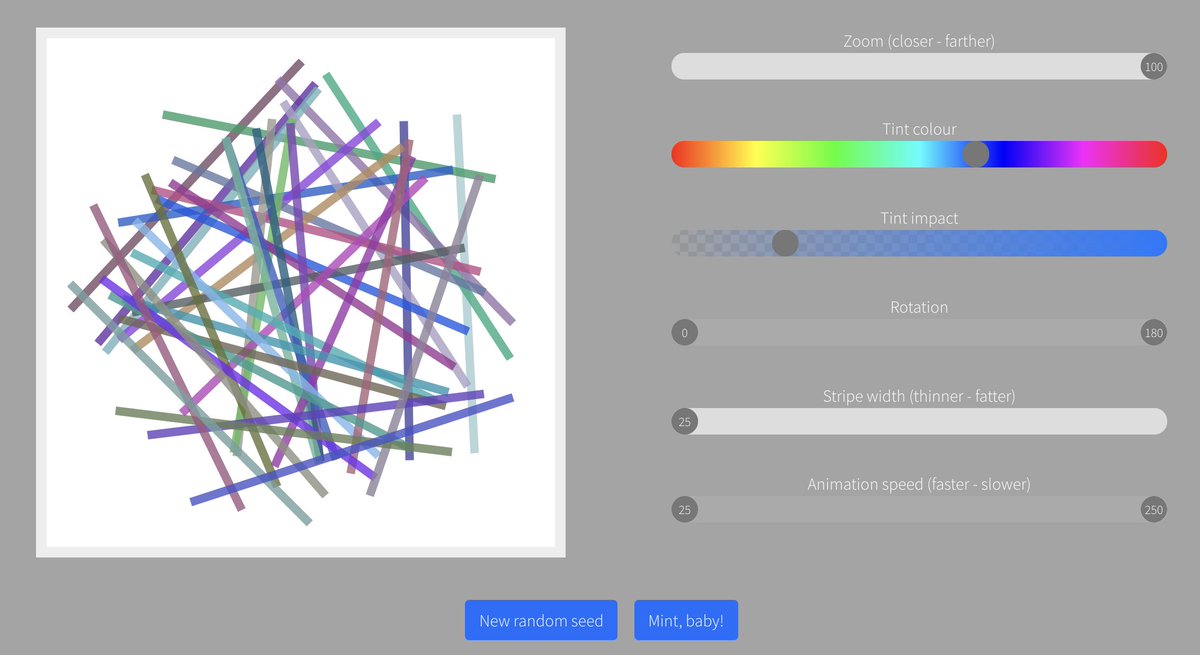Click the Zoom slider handle showing 100
This screenshot has width=1200, height=655.
tap(1154, 67)
